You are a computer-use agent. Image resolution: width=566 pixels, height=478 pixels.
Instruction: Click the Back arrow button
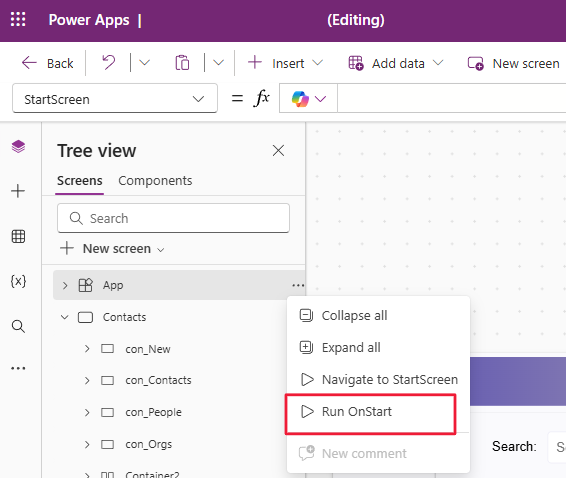click(47, 63)
